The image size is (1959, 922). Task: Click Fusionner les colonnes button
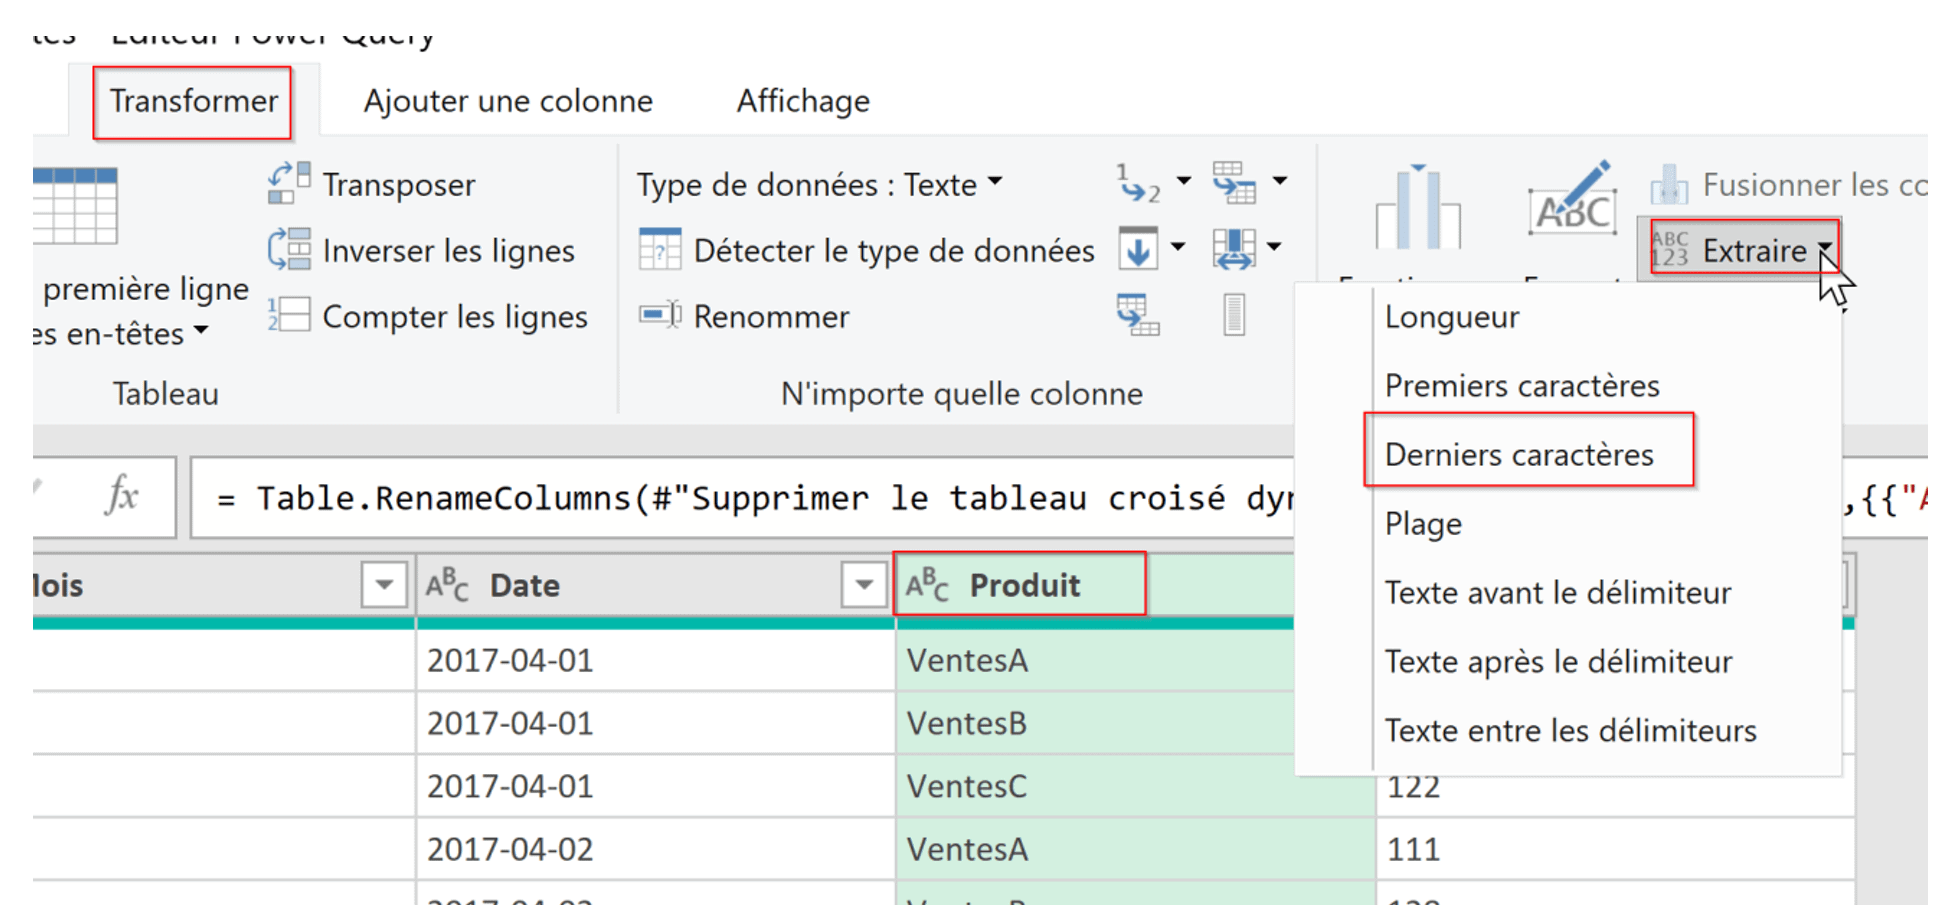(x=1790, y=185)
